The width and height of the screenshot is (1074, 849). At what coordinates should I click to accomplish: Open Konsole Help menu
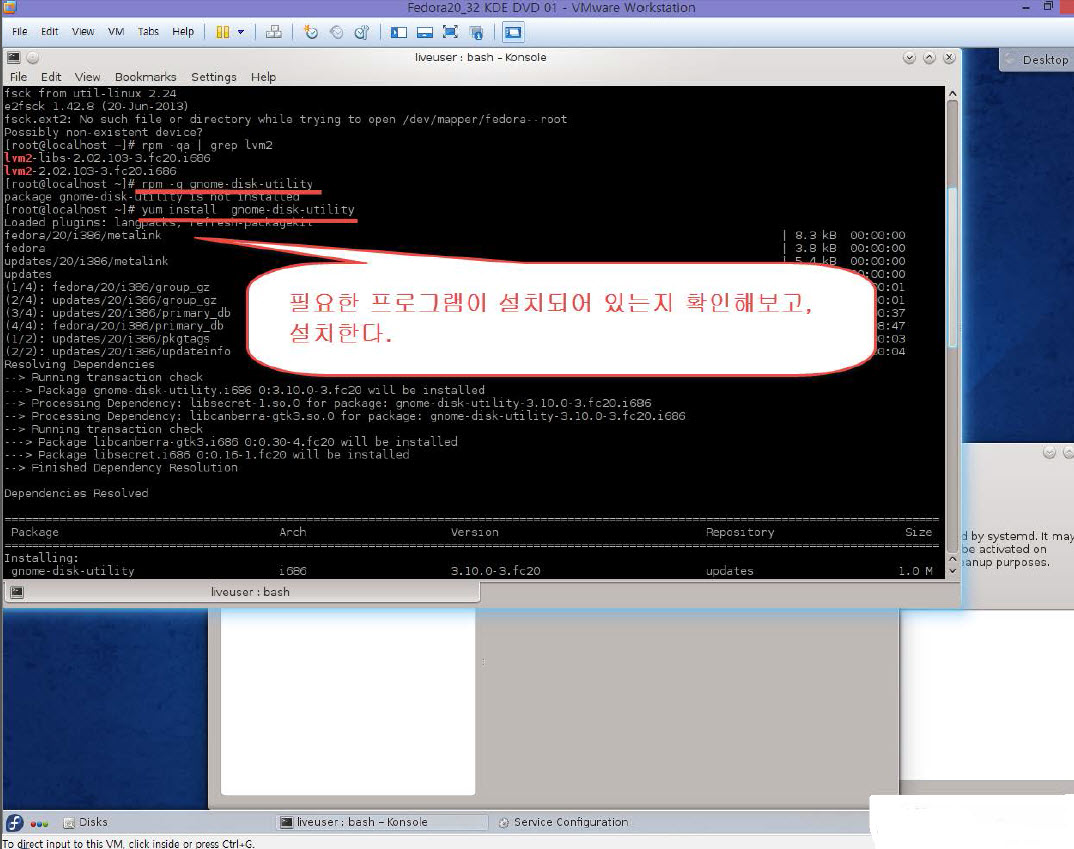(x=263, y=77)
